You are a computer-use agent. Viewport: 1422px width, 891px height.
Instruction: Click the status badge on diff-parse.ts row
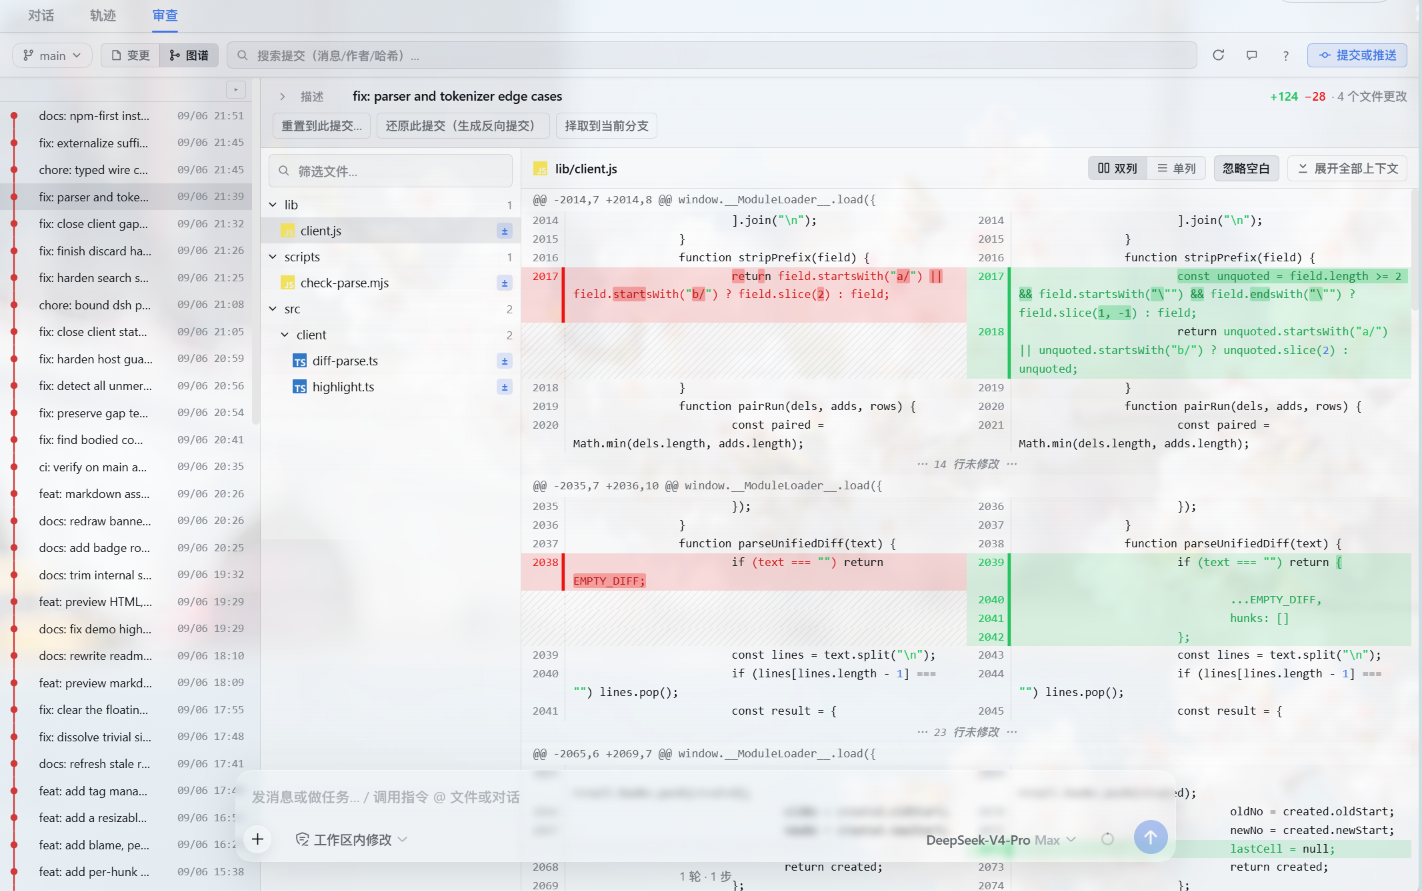(504, 361)
